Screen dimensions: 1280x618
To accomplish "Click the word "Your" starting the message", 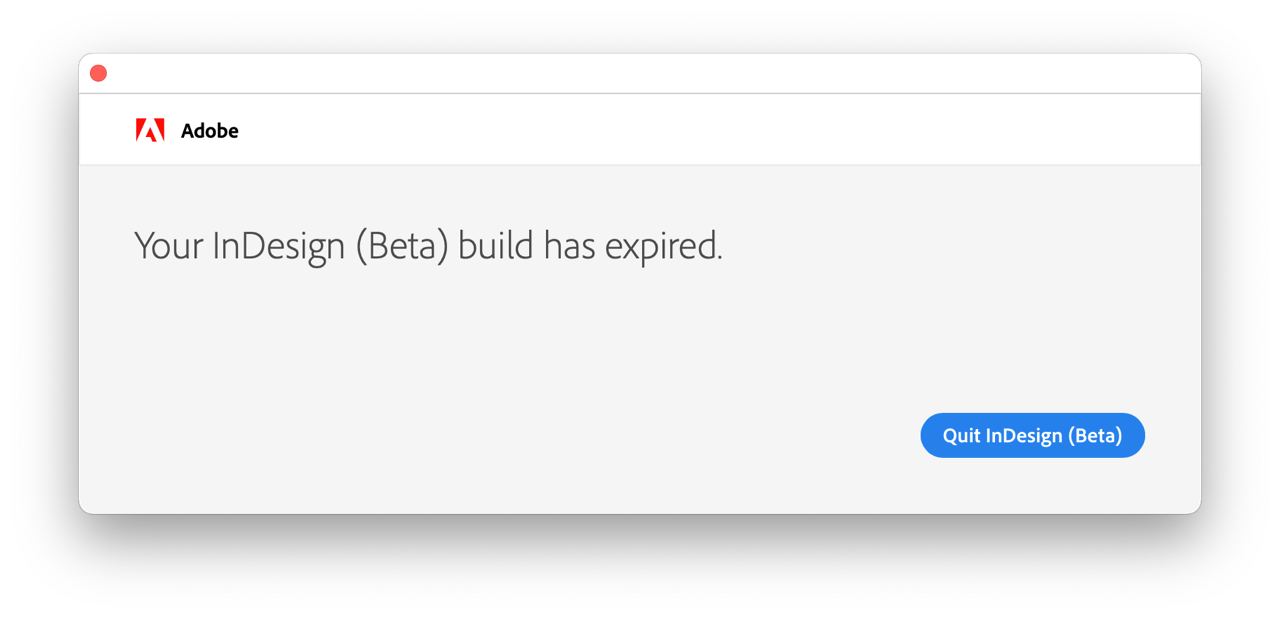I will pos(169,246).
